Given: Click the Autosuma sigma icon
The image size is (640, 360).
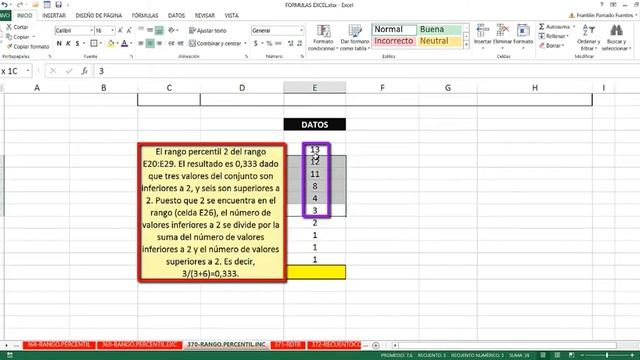Looking at the screenshot, I should 542,27.
